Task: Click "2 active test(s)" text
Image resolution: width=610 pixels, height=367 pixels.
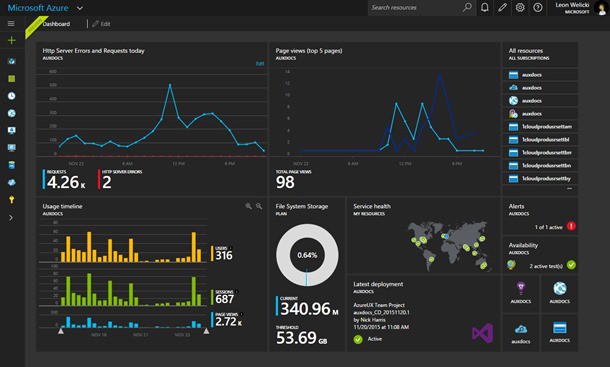Action: tap(546, 266)
